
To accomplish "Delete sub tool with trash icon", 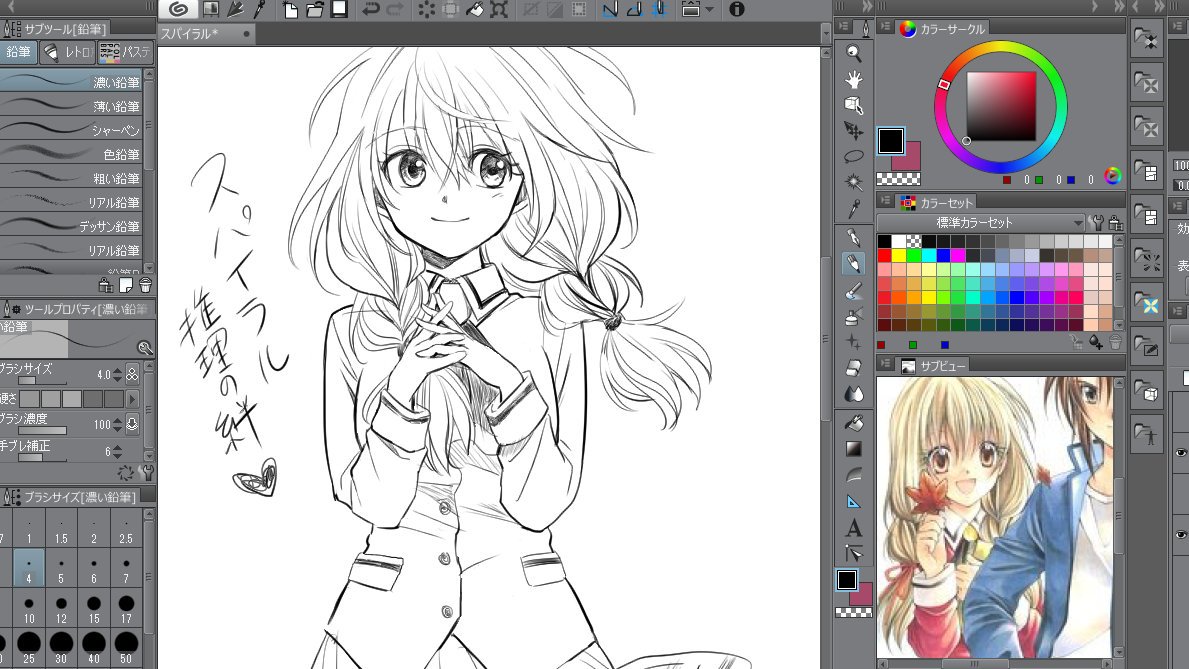I will (x=146, y=284).
